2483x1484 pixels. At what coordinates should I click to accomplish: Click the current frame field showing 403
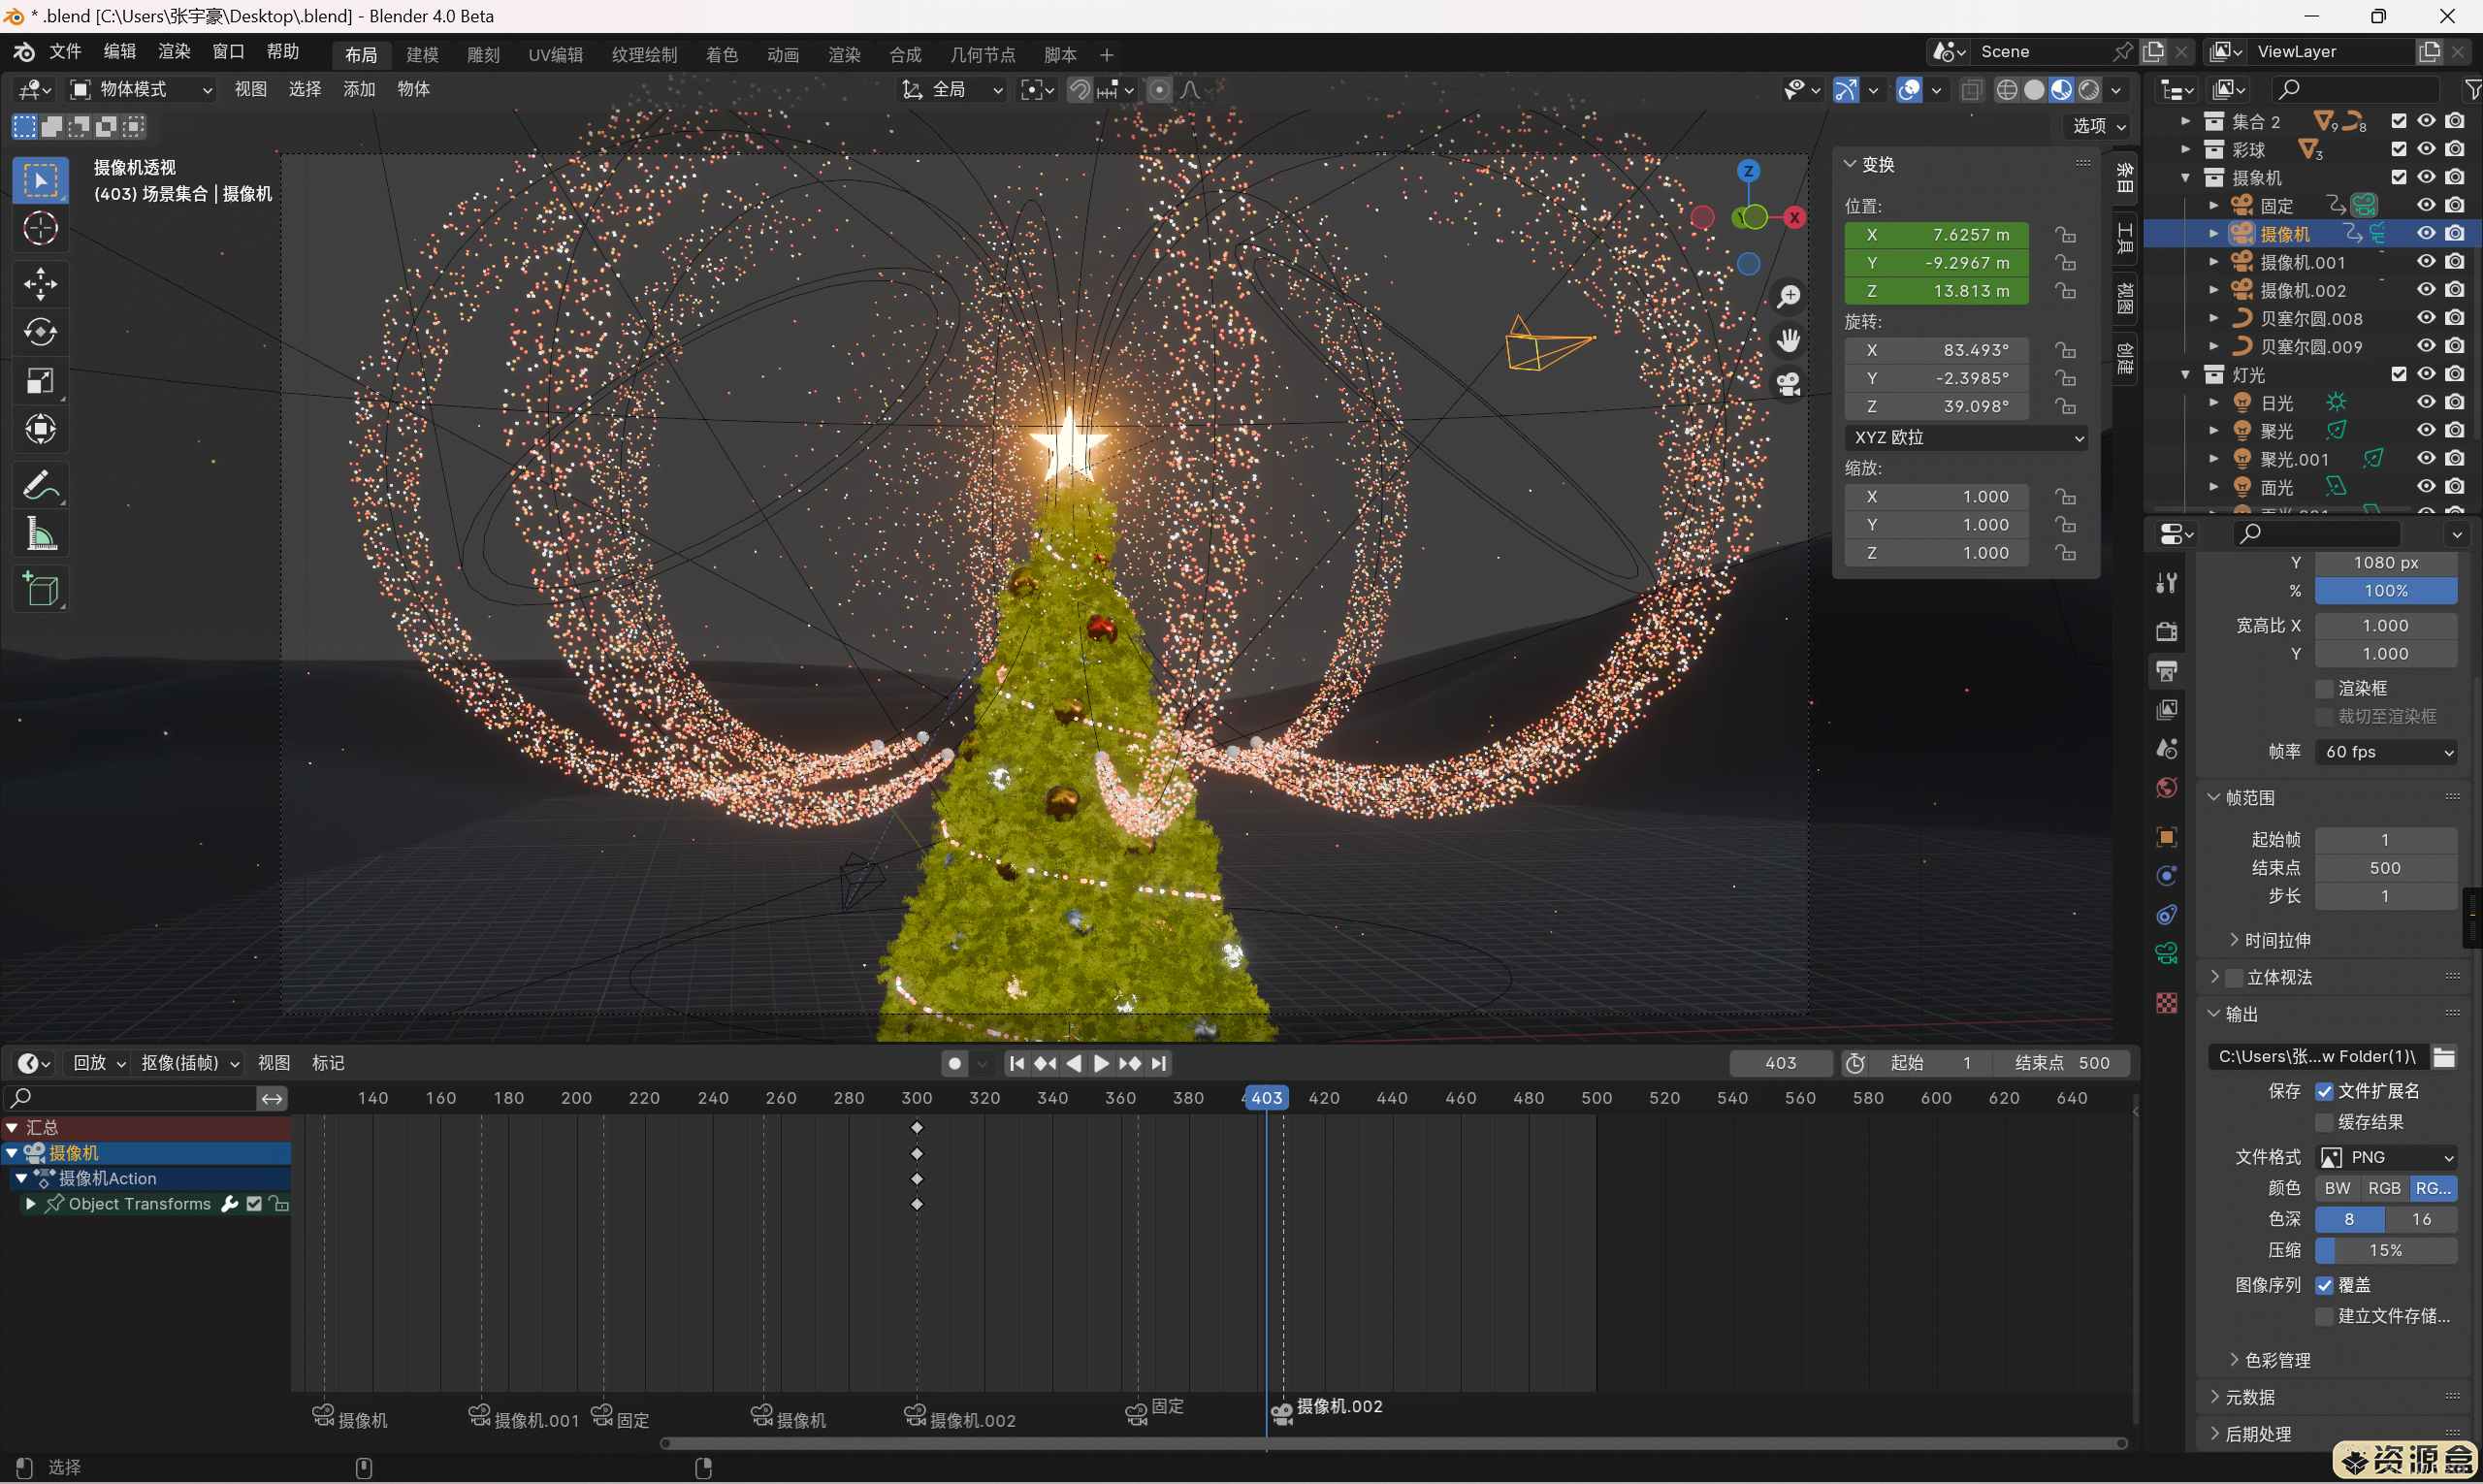click(x=1780, y=1063)
